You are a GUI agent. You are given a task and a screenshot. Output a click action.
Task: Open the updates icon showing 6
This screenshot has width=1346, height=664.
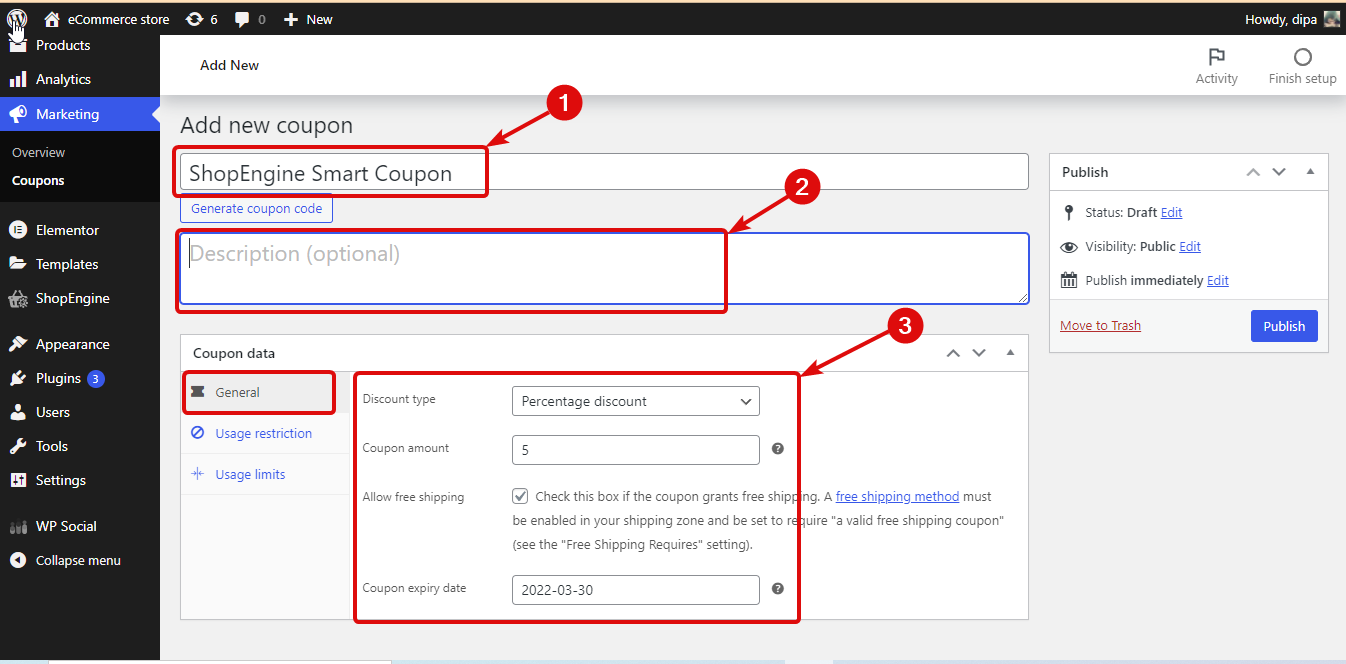tap(195, 19)
